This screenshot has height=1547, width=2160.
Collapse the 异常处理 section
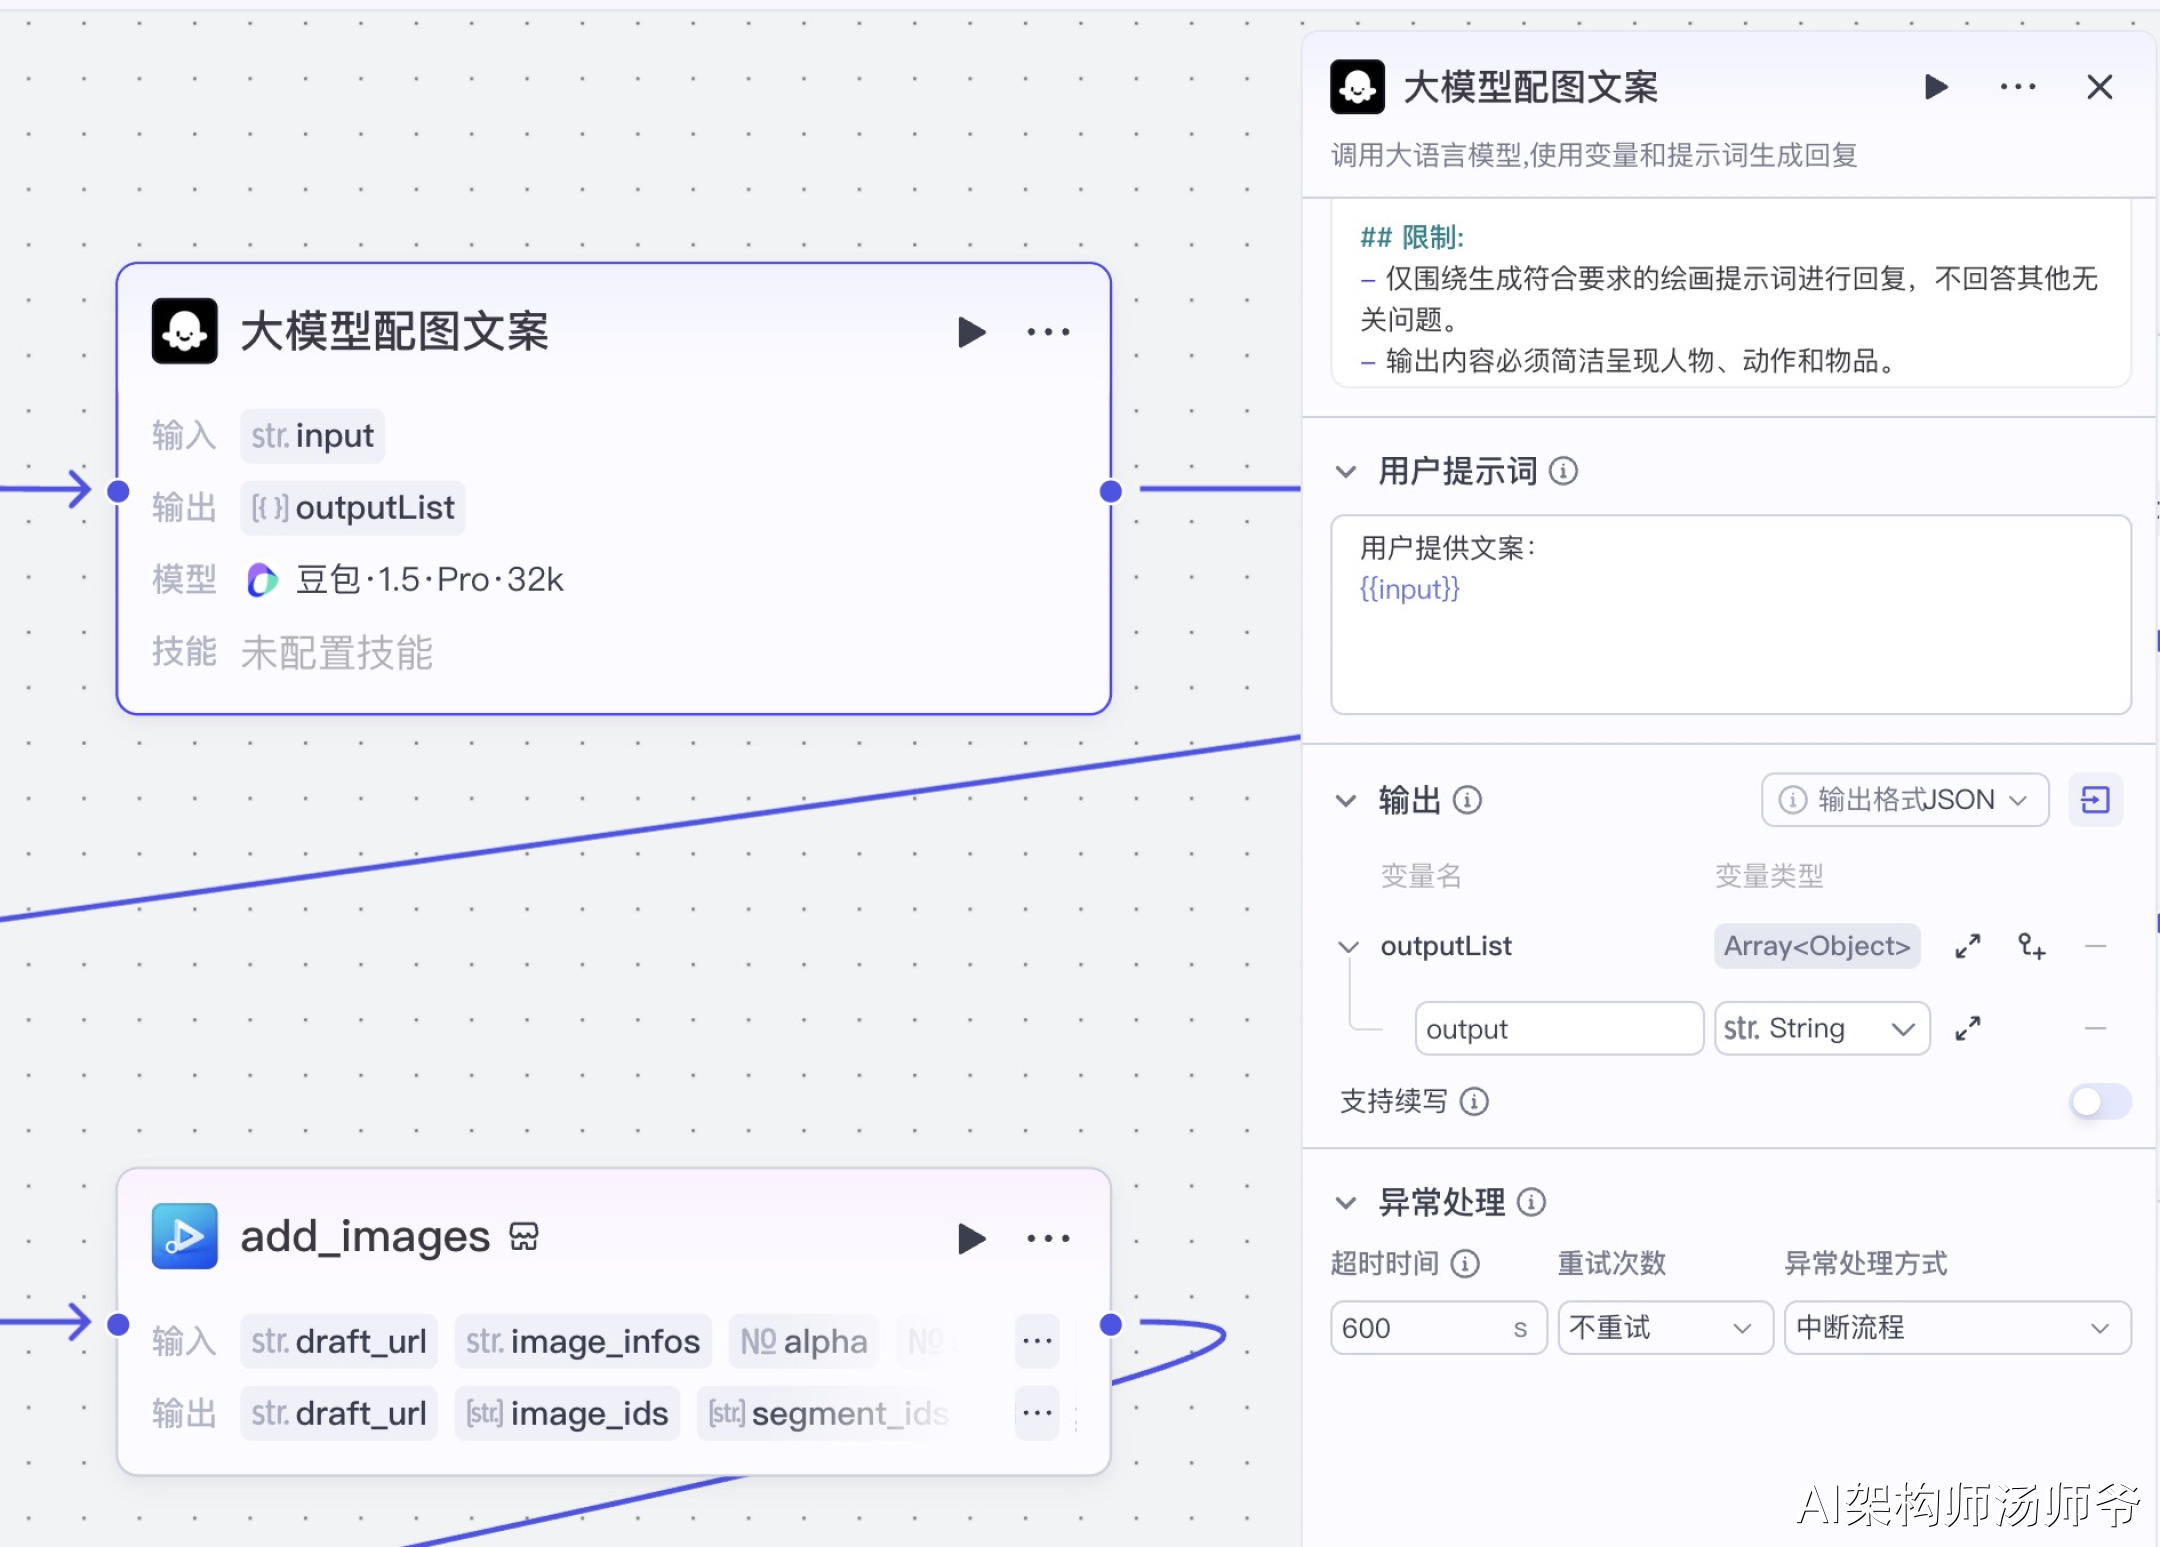1346,1202
